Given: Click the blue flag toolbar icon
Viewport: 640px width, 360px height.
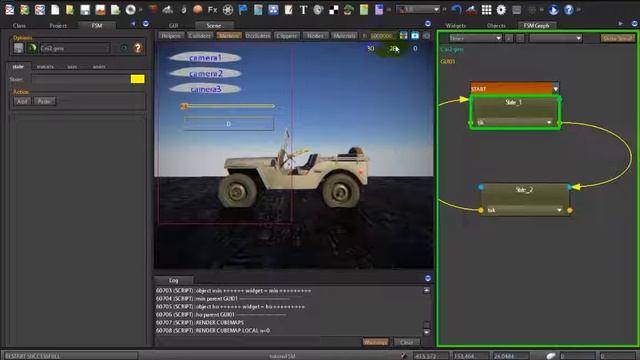Looking at the screenshot, I should 243,9.
